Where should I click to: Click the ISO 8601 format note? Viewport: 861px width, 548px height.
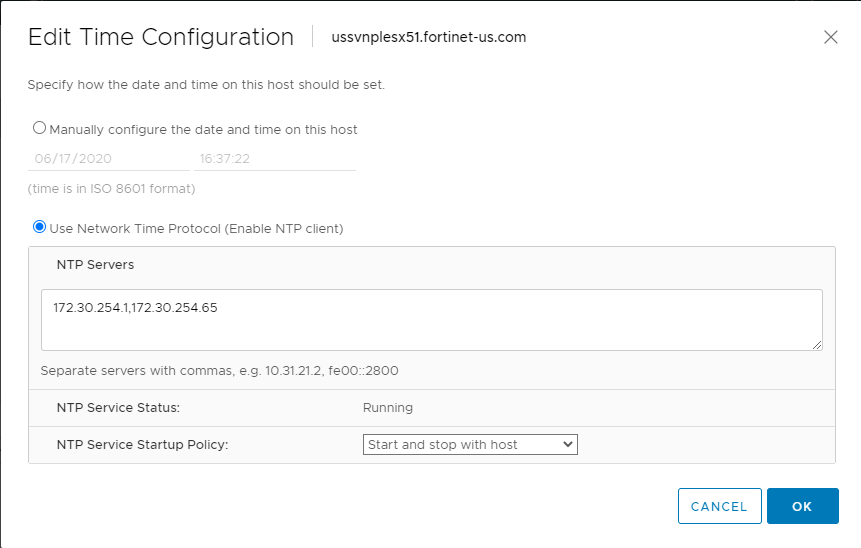point(111,189)
